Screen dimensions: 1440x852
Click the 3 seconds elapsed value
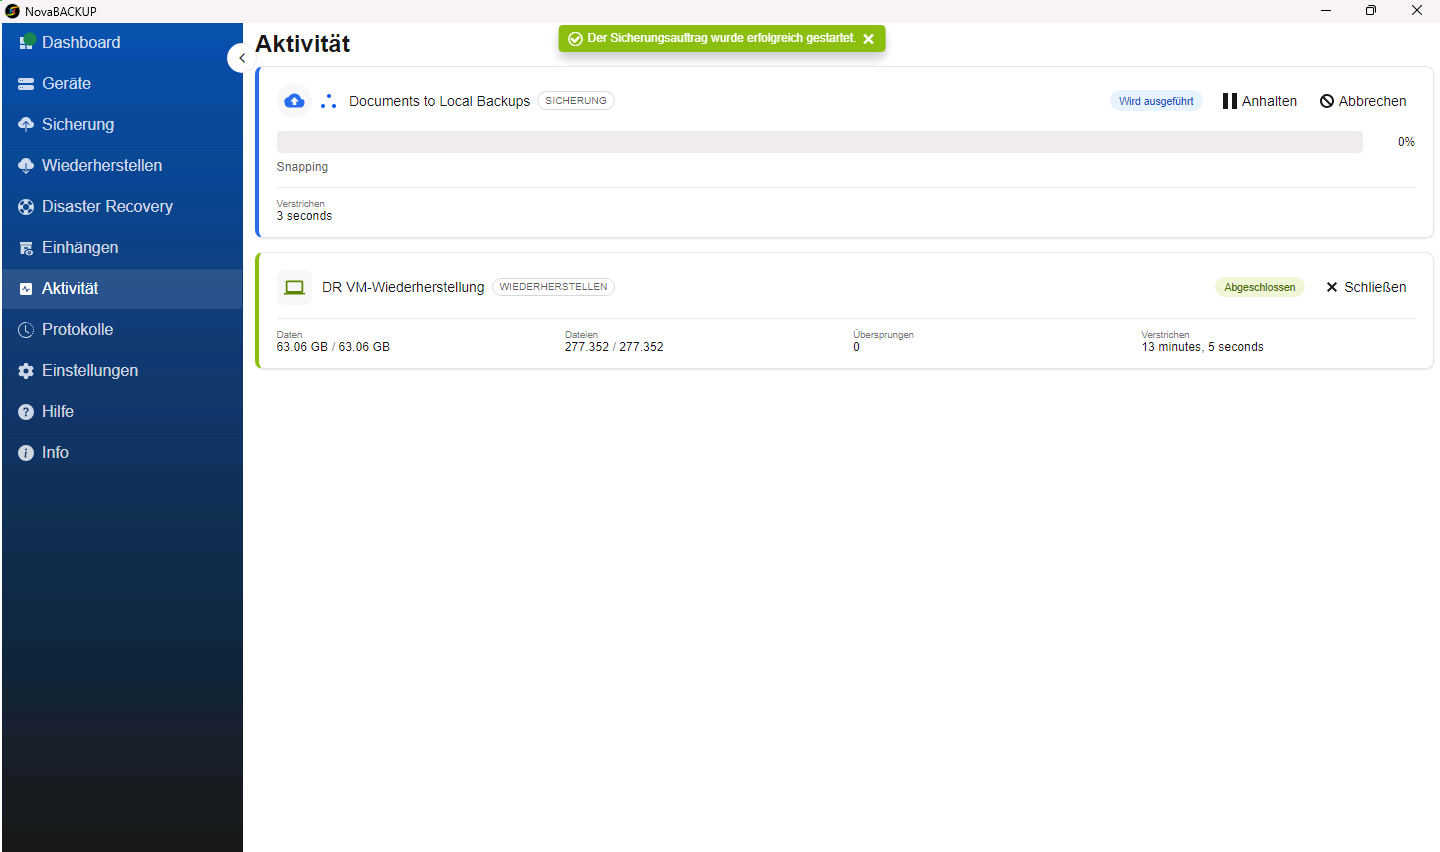click(304, 216)
